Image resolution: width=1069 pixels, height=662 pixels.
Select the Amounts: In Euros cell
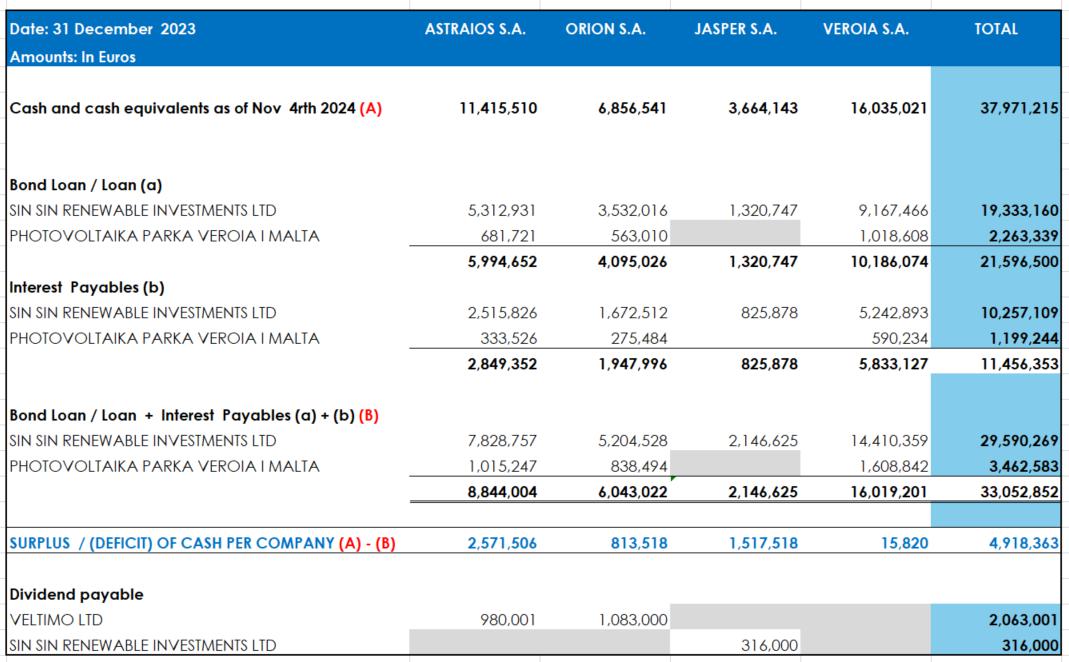tap(73, 57)
